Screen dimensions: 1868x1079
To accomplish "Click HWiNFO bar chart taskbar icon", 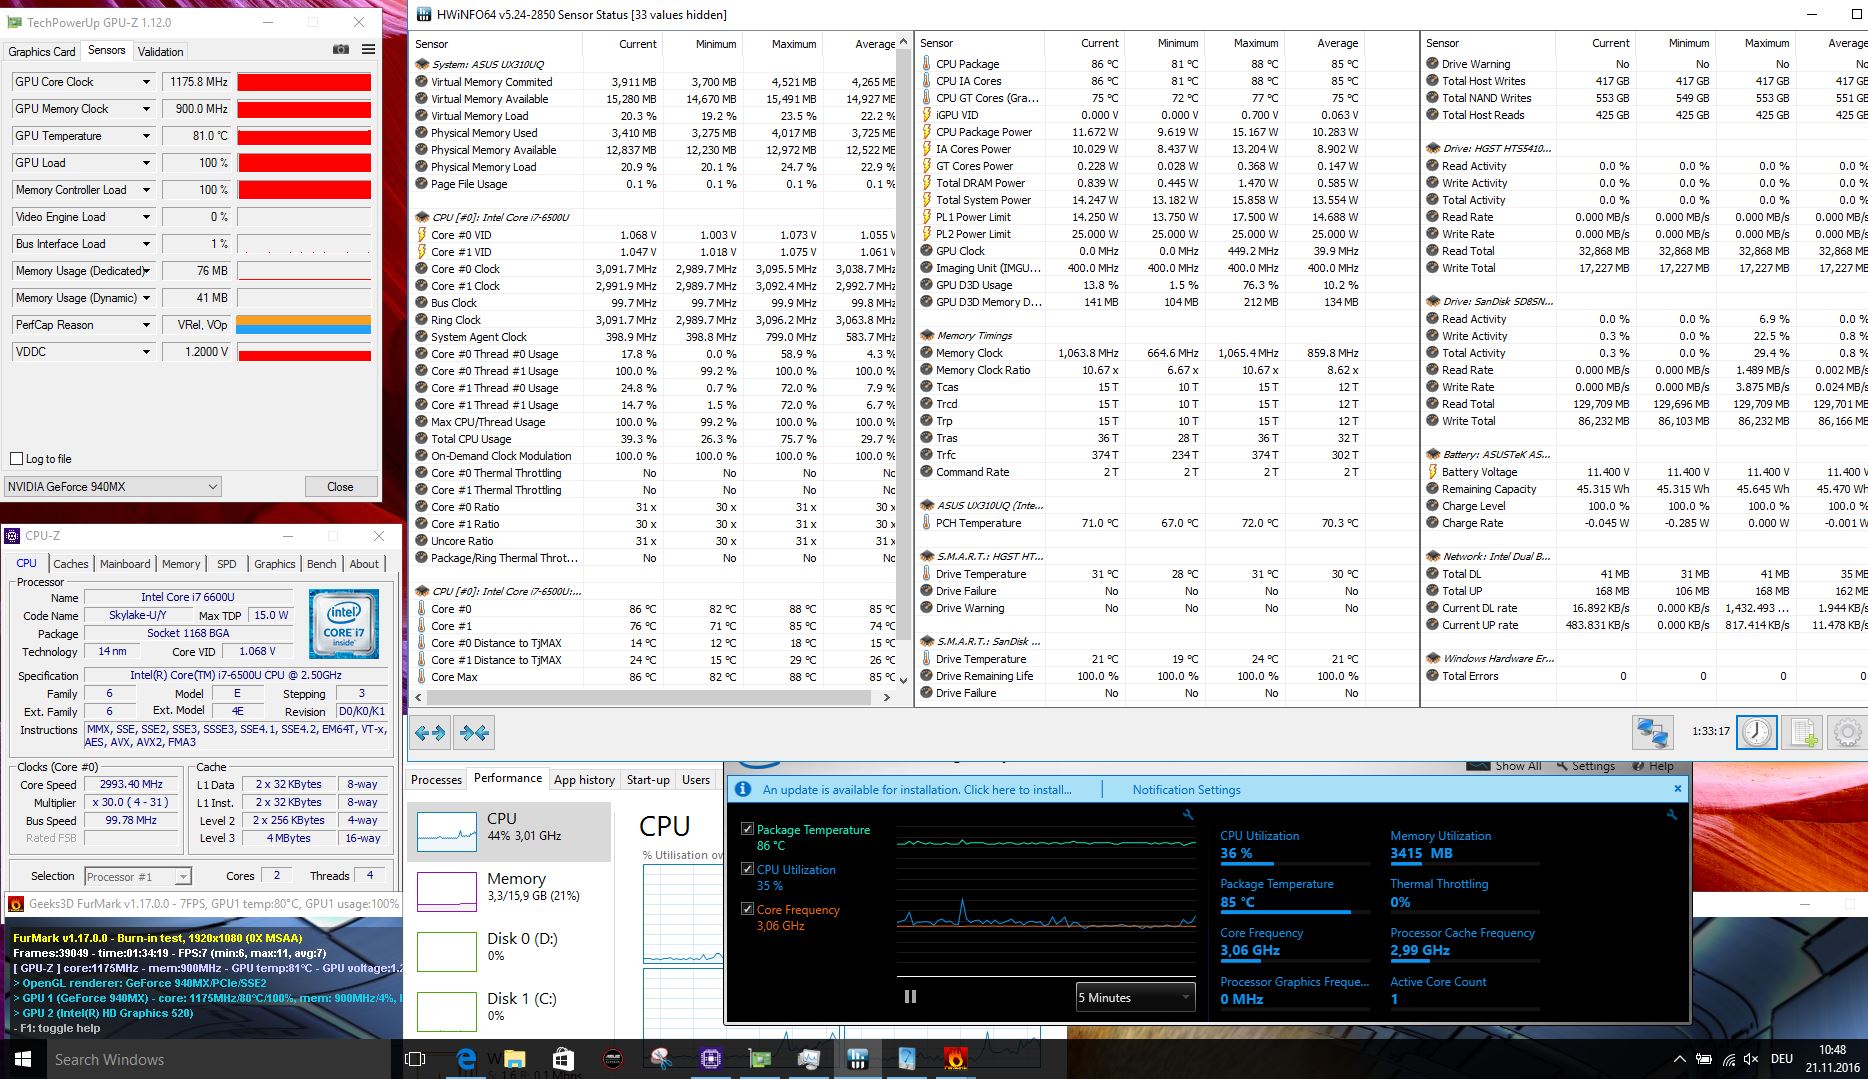I will (x=857, y=1059).
